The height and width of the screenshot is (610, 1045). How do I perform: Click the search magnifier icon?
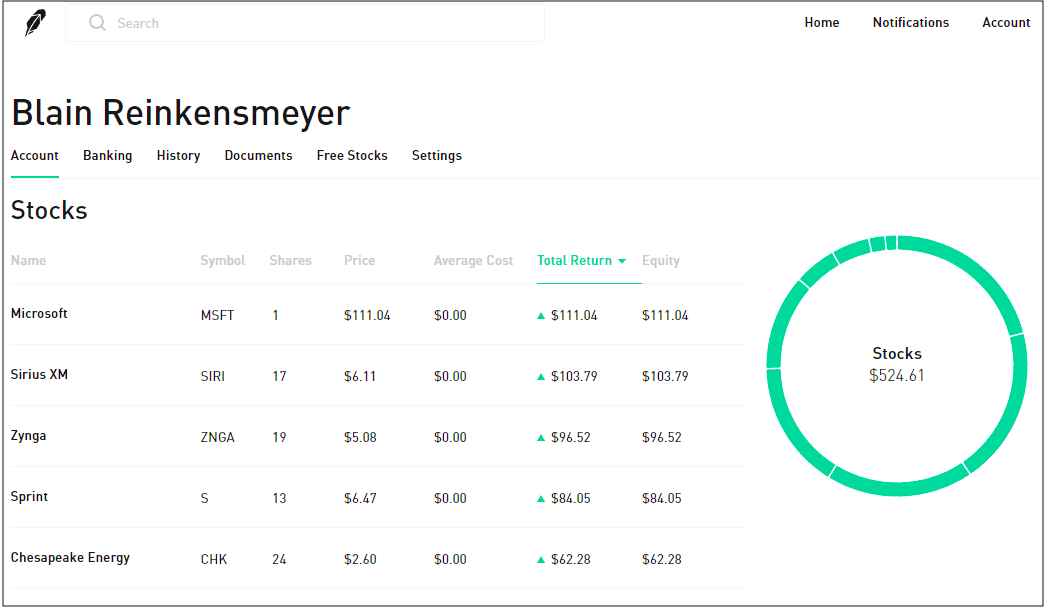[x=97, y=23]
